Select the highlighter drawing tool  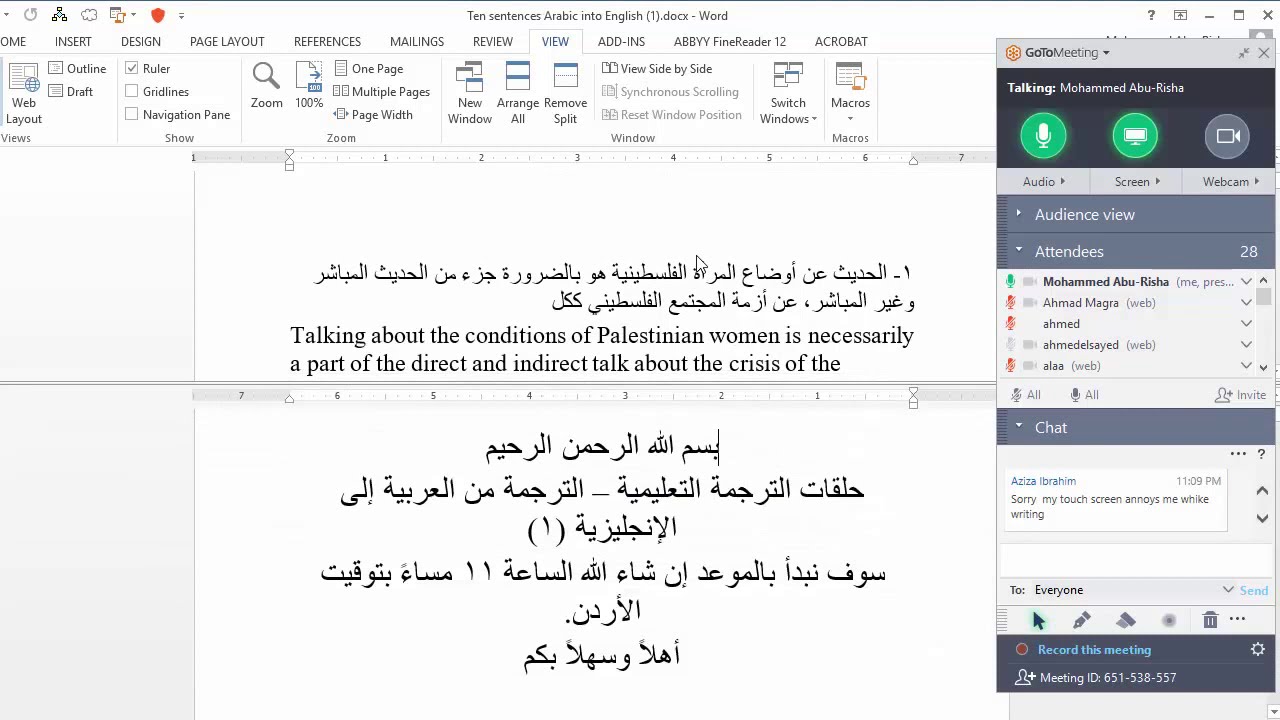(1126, 621)
